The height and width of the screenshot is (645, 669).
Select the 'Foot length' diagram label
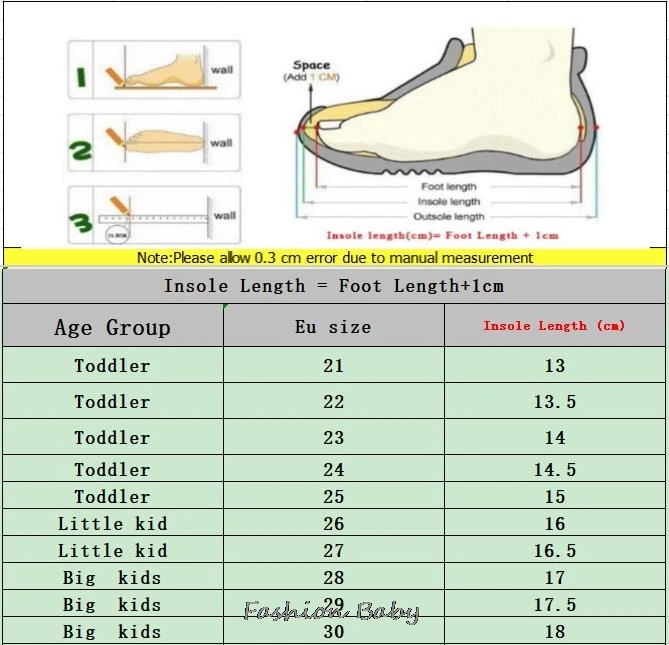point(449,187)
